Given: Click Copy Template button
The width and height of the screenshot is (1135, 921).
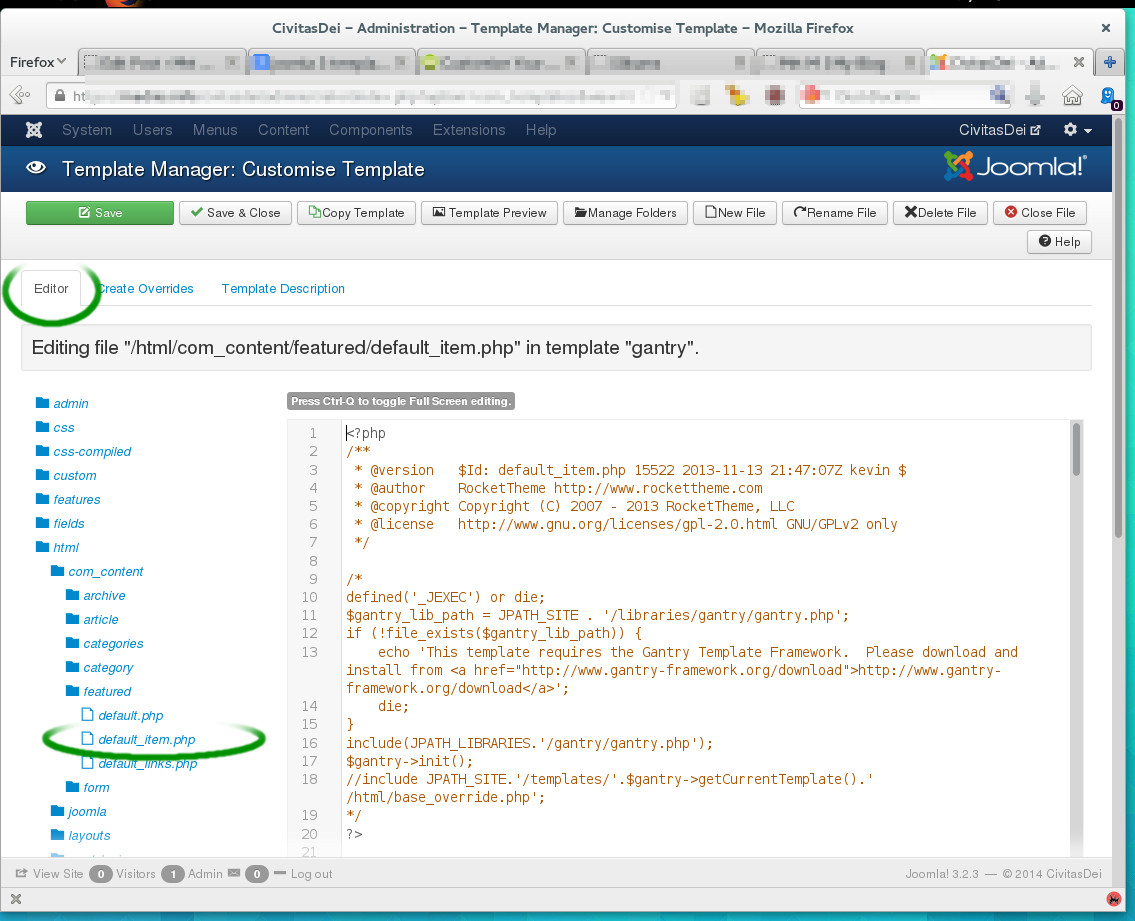Looking at the screenshot, I should [x=356, y=213].
